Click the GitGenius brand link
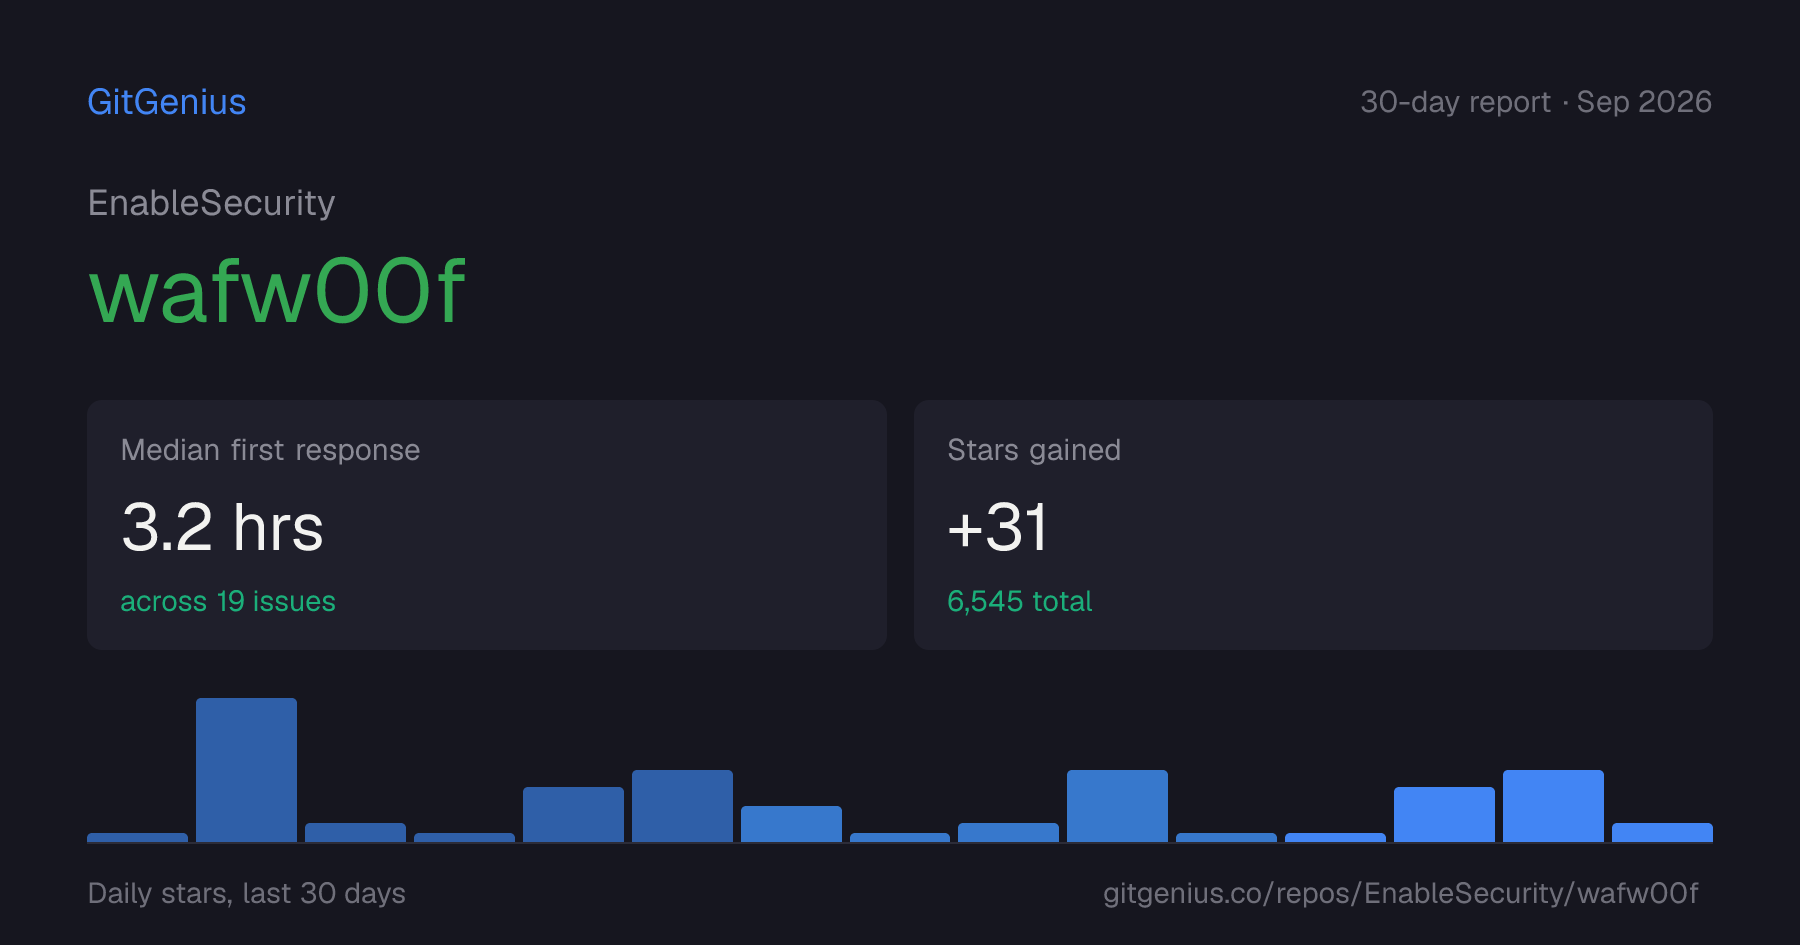Screen dimensions: 1800x945 coord(167,102)
